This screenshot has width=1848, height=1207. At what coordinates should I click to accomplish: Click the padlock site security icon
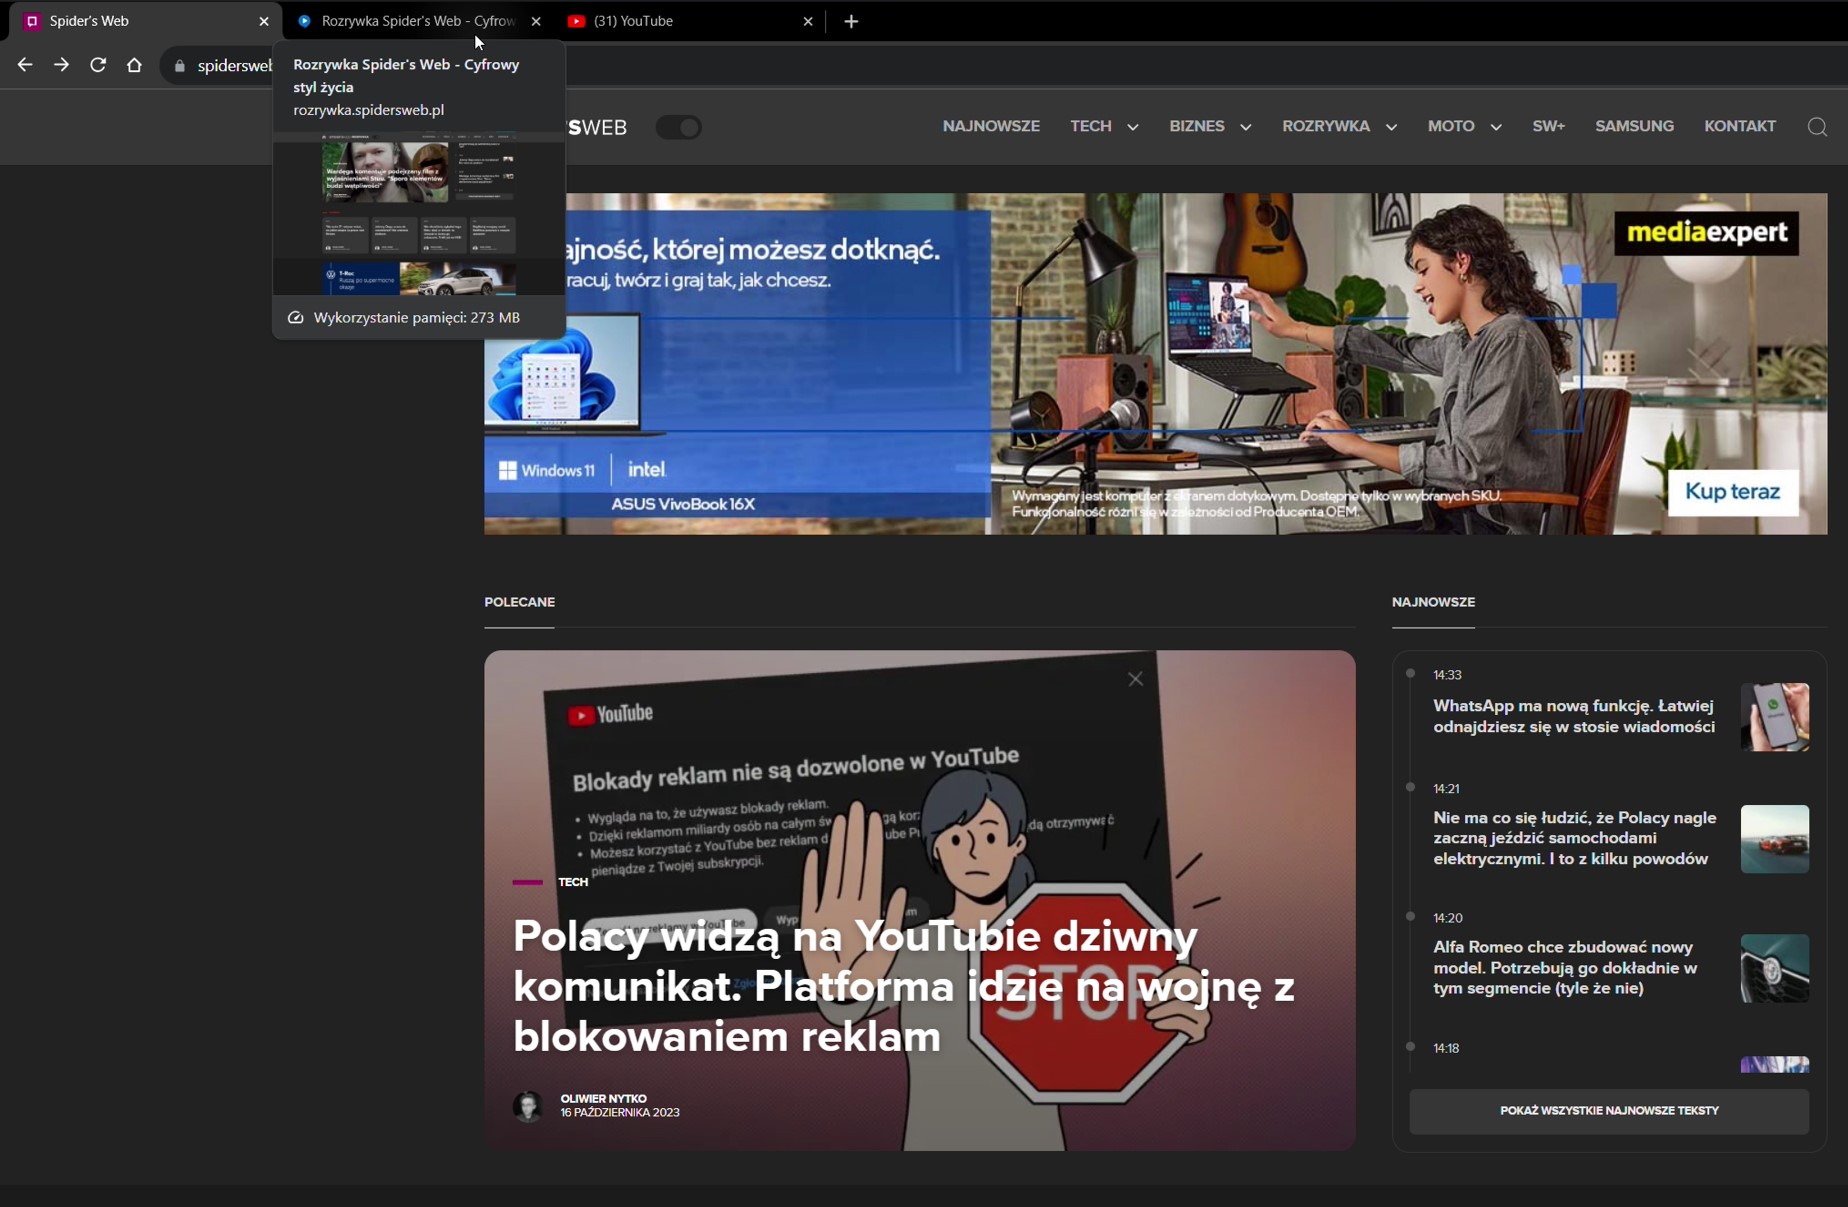pyautogui.click(x=180, y=66)
